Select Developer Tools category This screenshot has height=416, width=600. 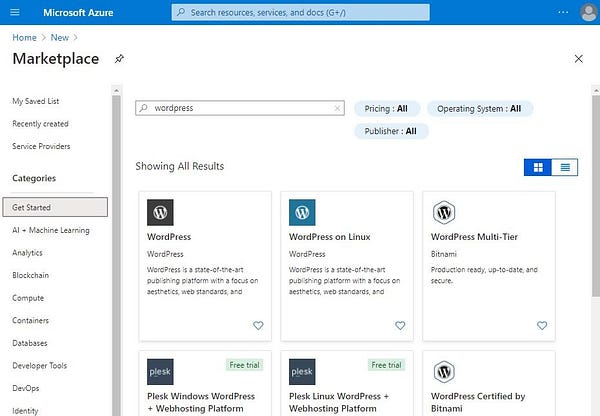(x=39, y=366)
